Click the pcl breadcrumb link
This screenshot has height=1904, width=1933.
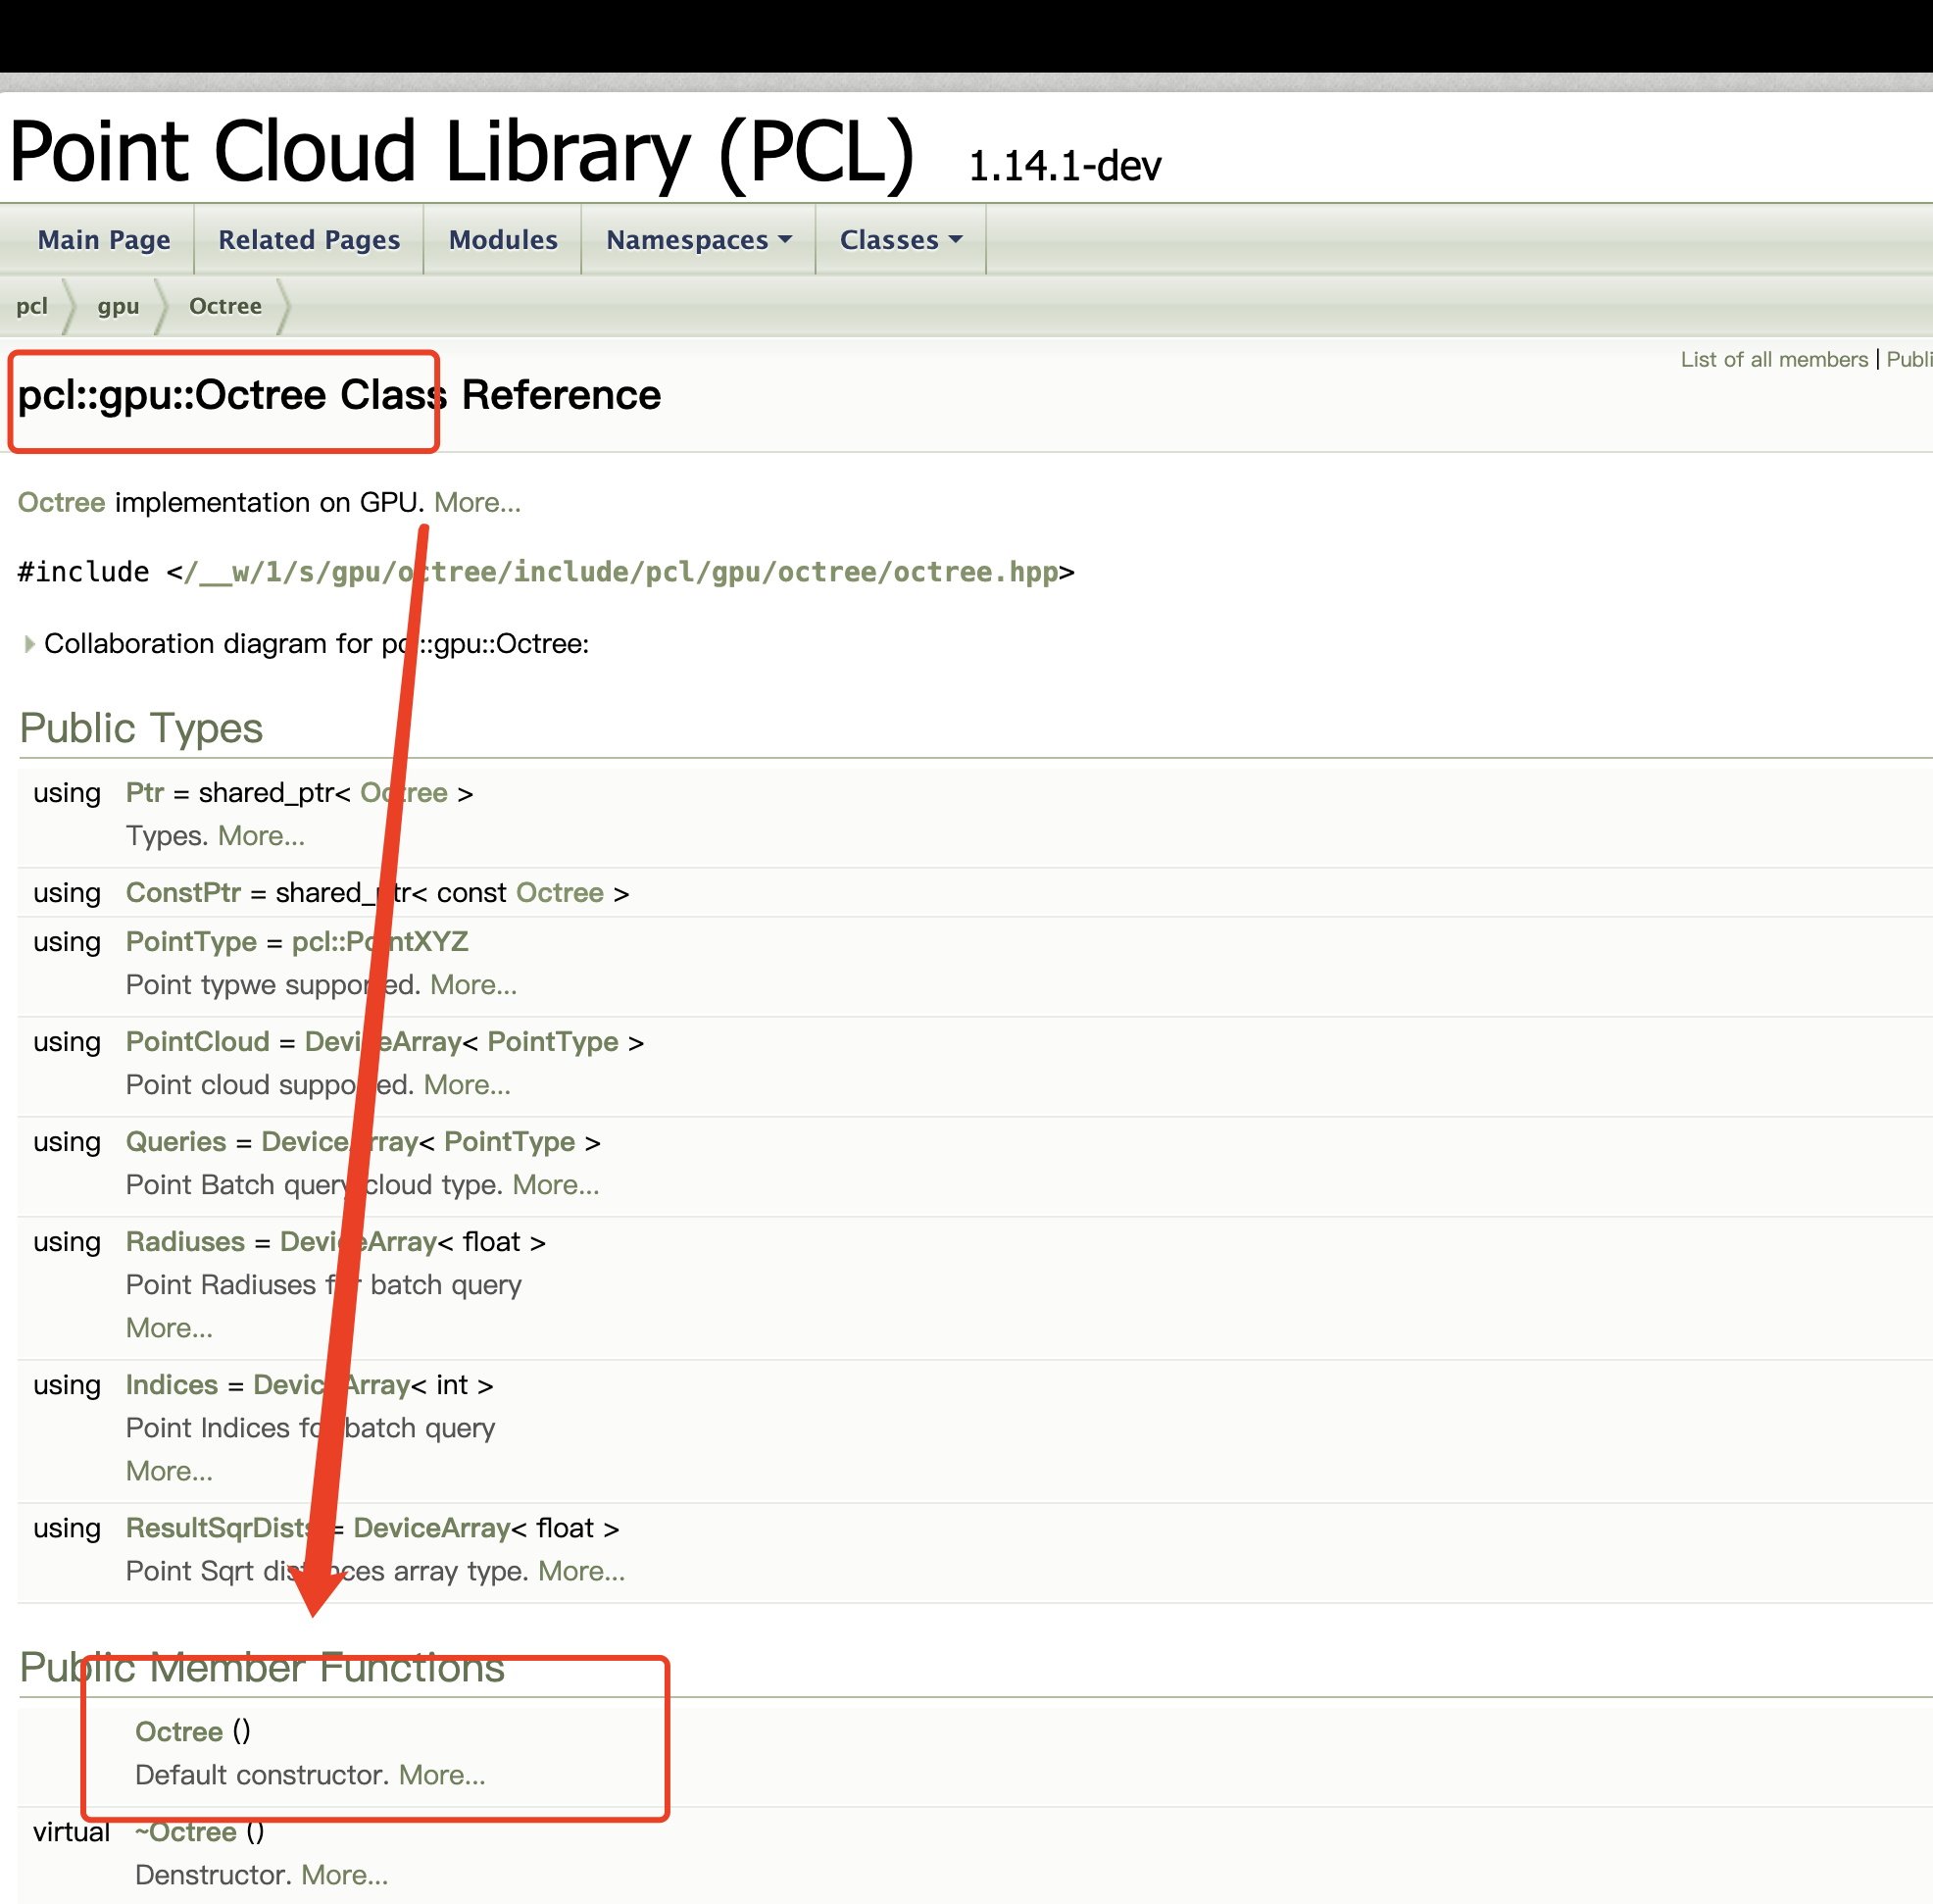click(32, 306)
